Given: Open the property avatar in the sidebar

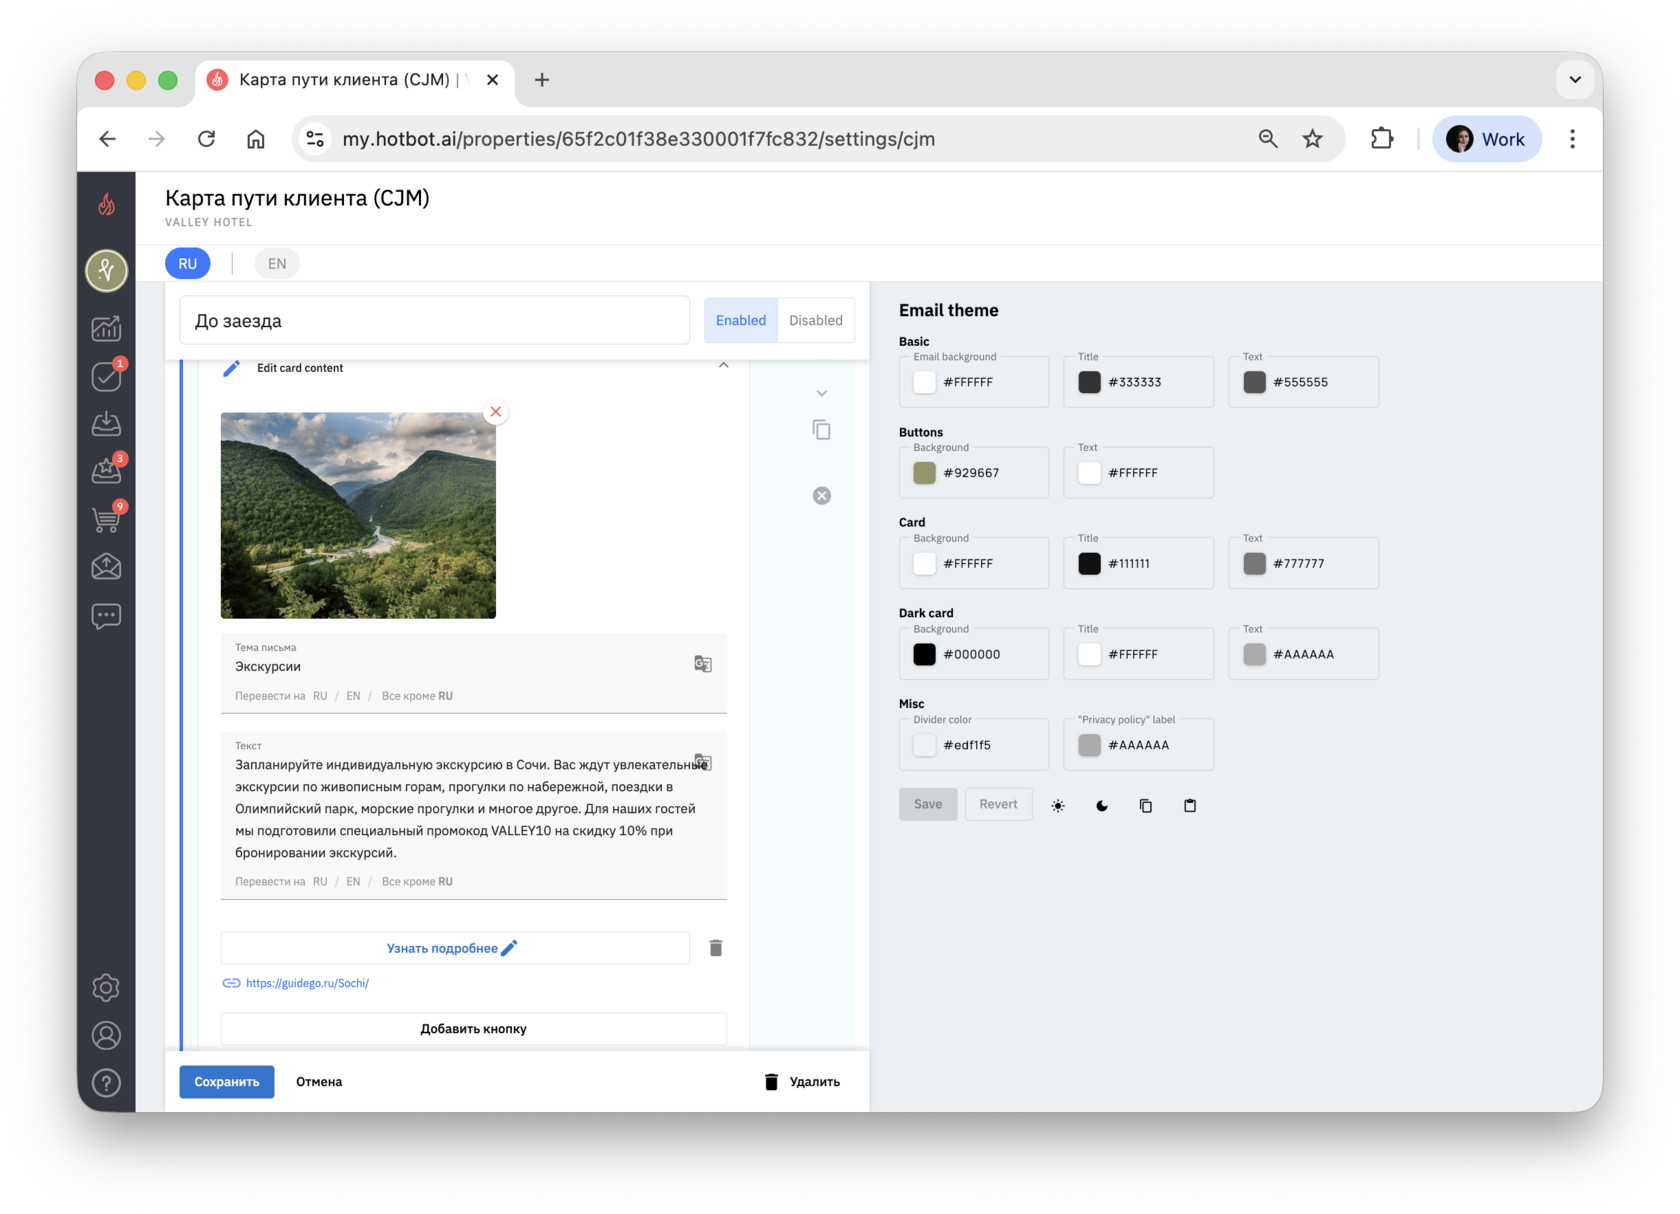Looking at the screenshot, I should pyautogui.click(x=106, y=270).
